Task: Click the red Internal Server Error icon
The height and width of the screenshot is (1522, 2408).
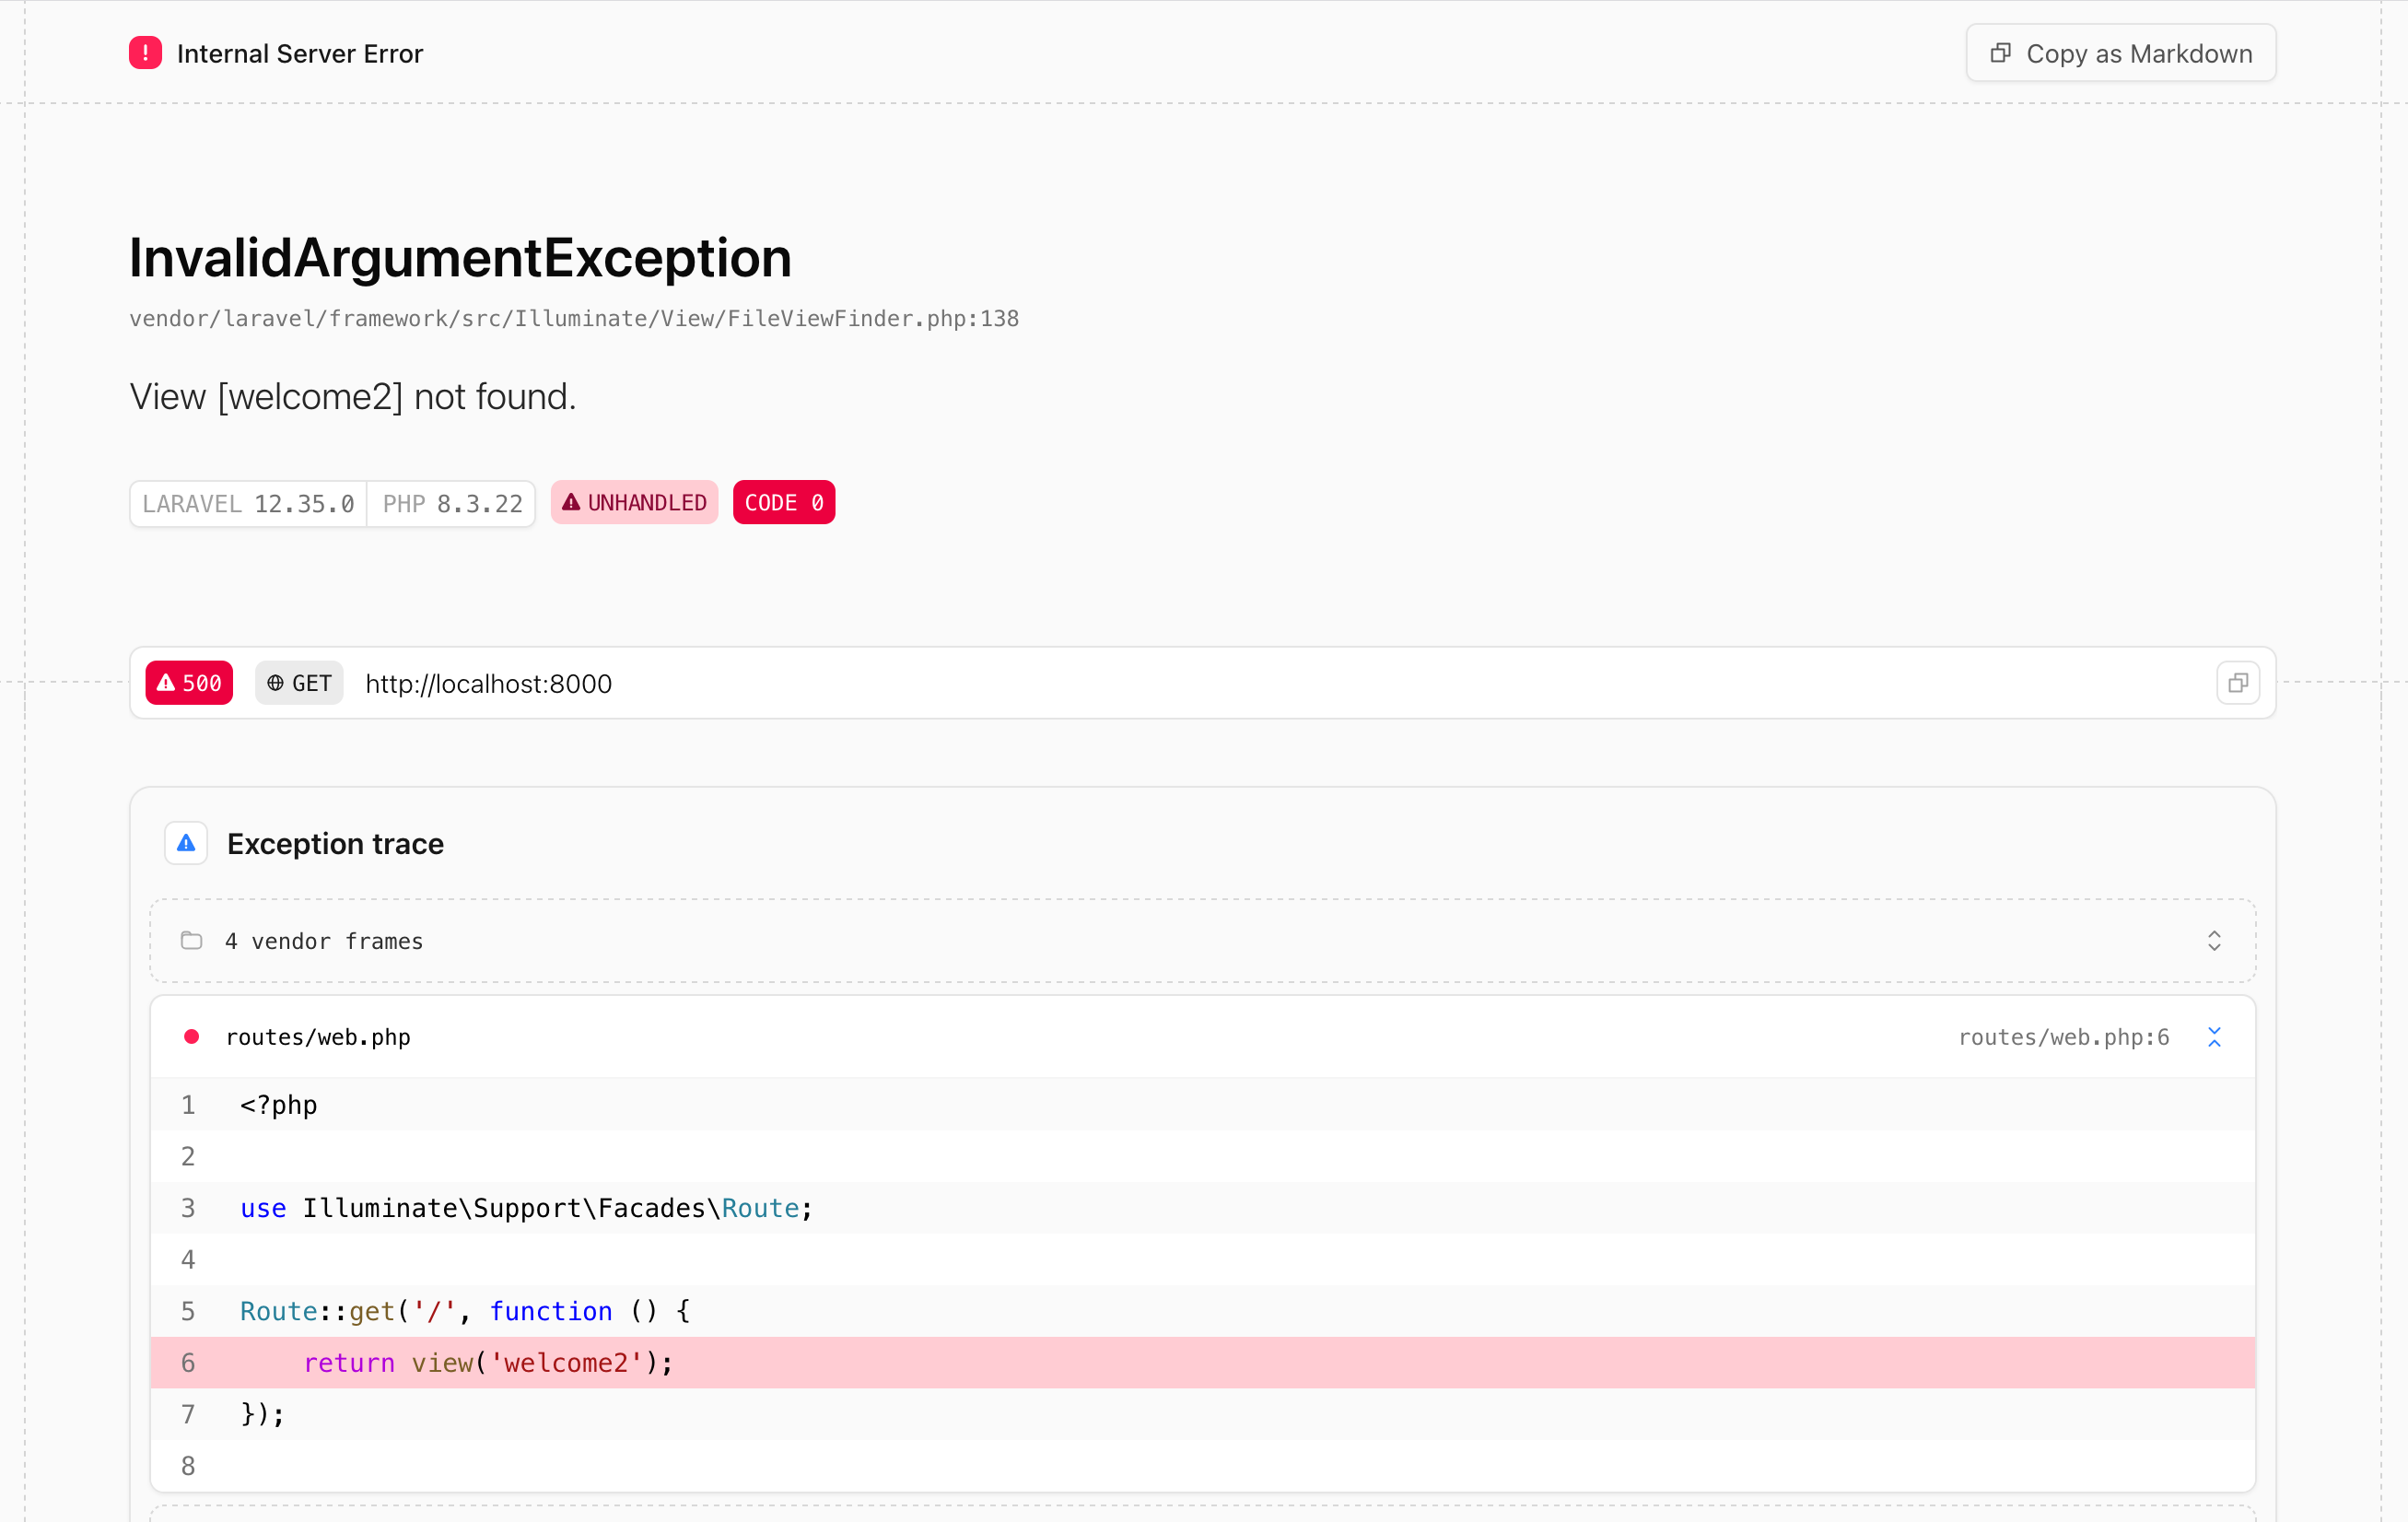Action: 145,53
